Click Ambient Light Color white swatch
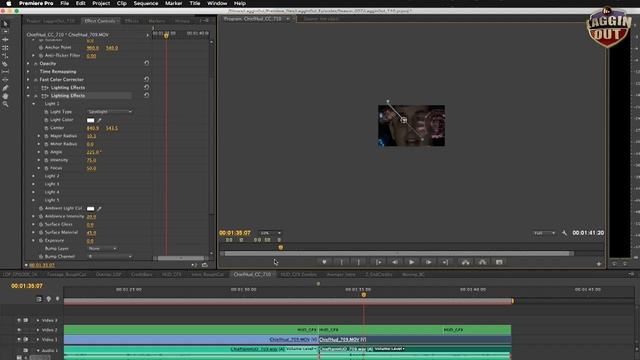The width and height of the screenshot is (640, 360). pyautogui.click(x=91, y=209)
